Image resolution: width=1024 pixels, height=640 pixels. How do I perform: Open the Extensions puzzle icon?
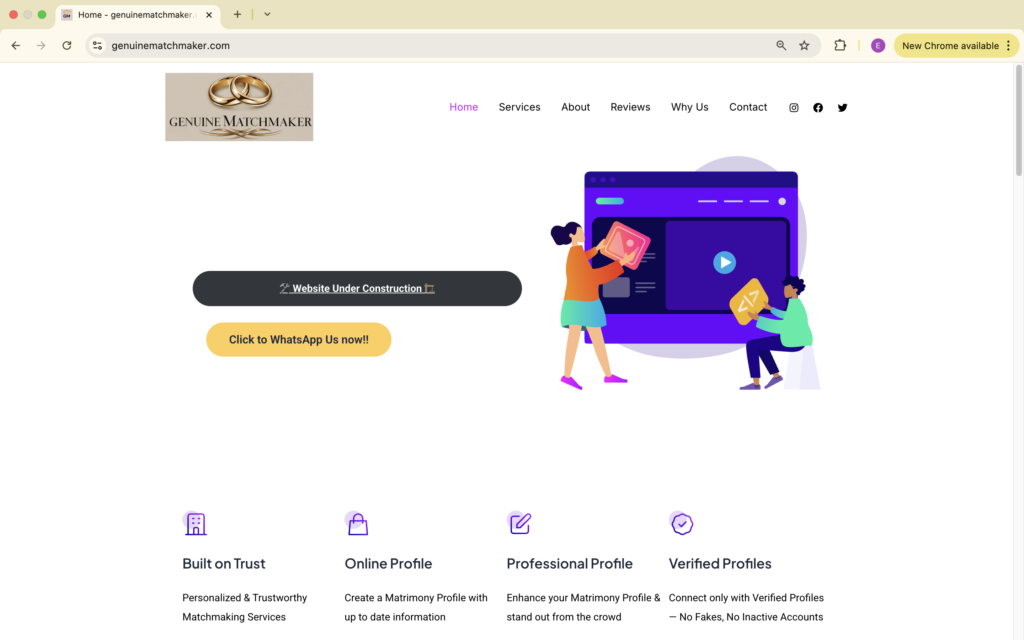840,46
